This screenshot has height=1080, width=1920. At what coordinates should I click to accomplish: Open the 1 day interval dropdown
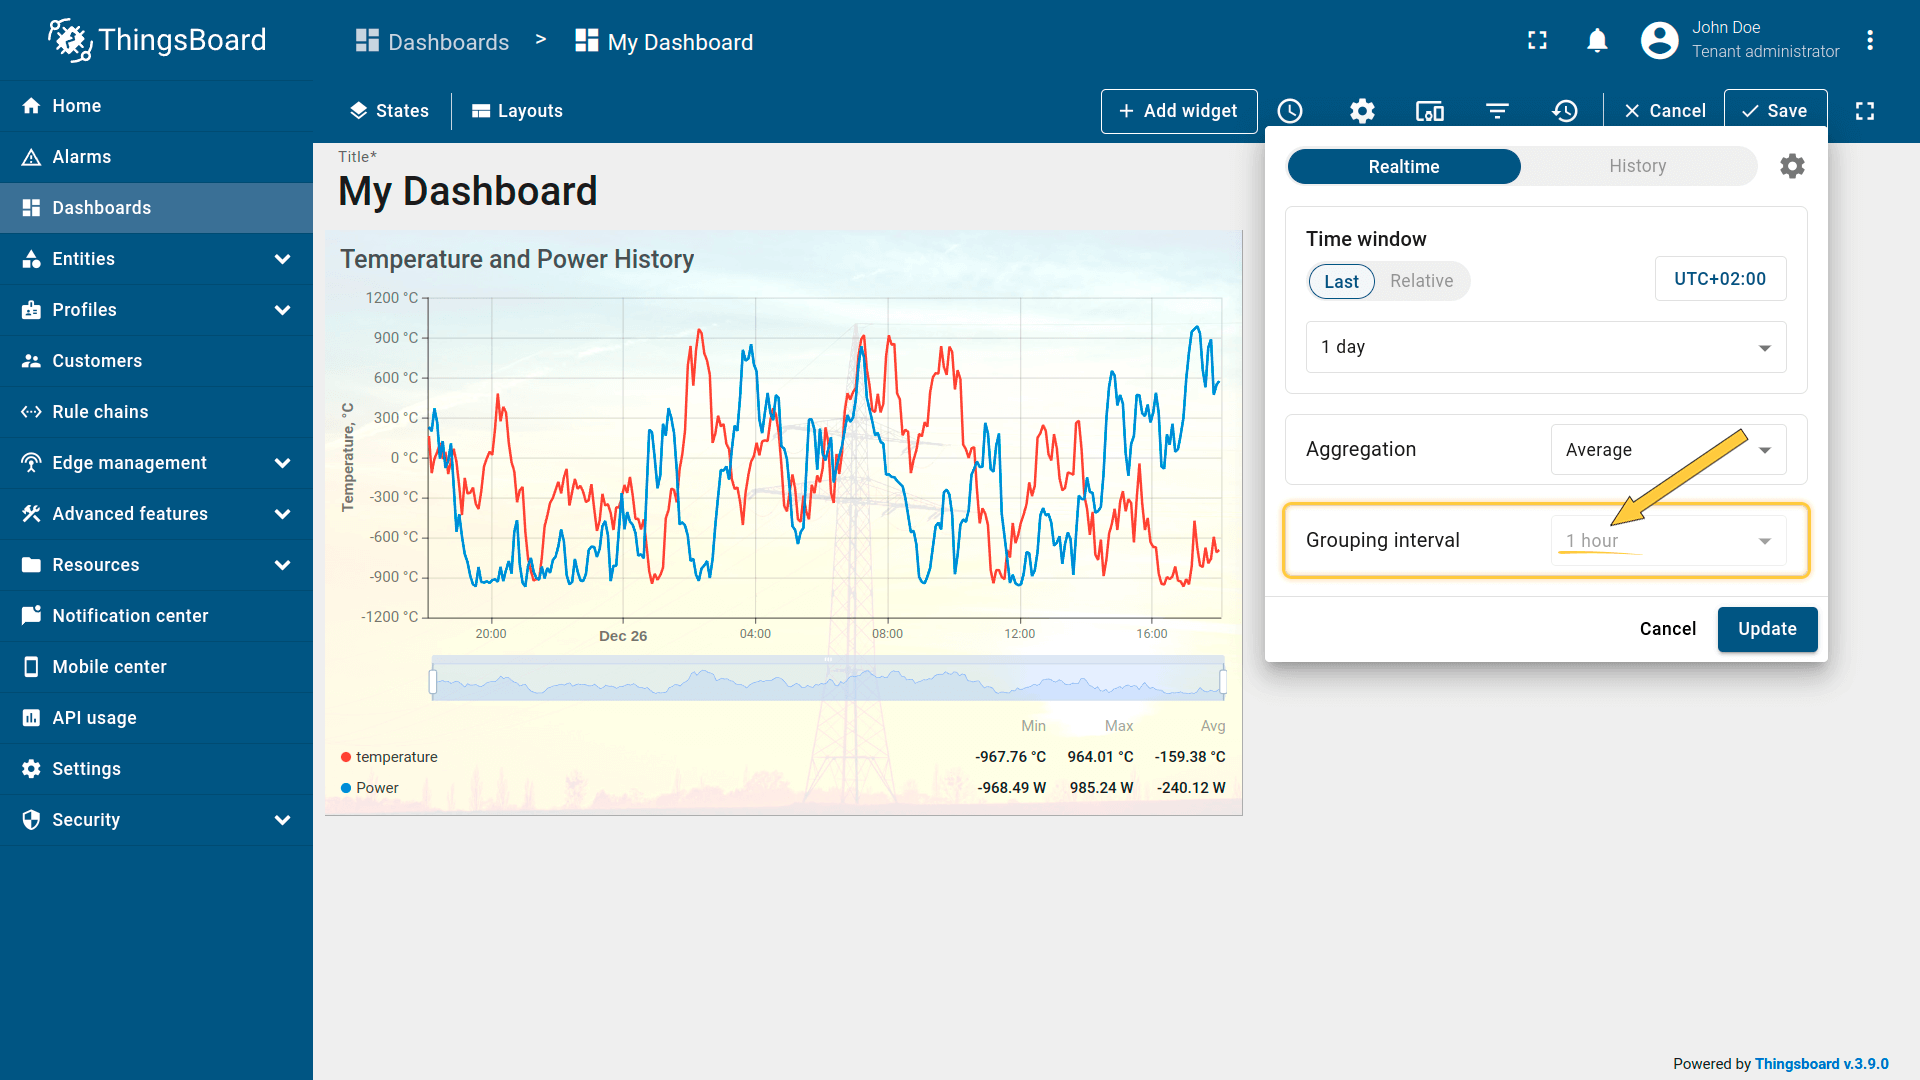(1545, 347)
